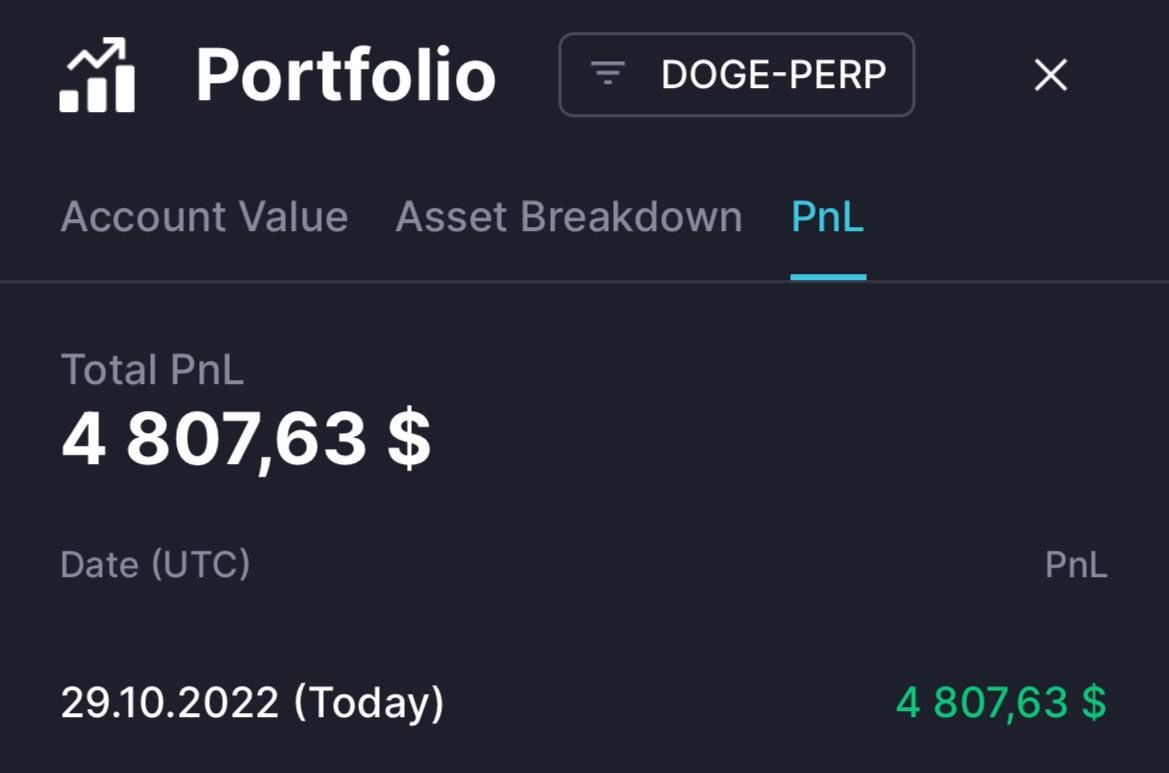Click the Portfolio heading text

[346, 75]
